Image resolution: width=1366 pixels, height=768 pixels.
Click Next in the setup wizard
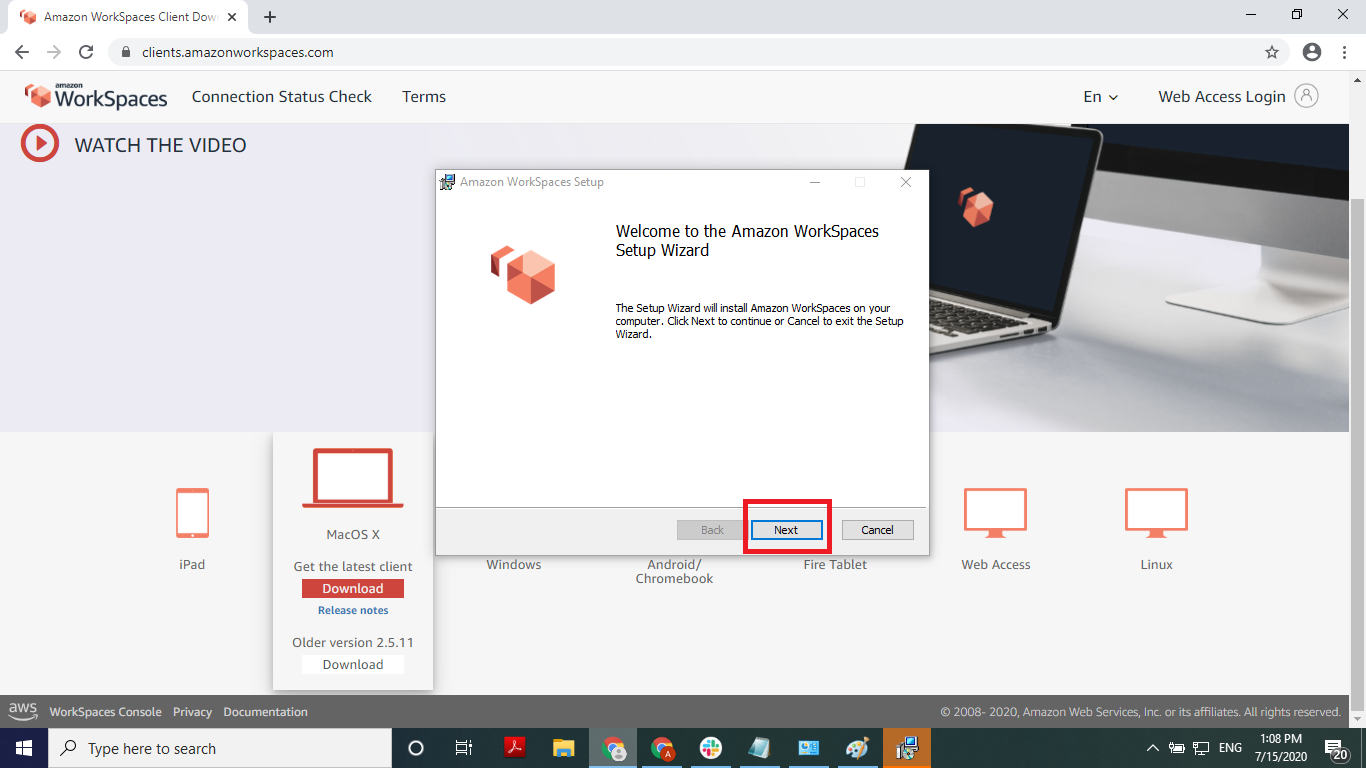pos(786,530)
